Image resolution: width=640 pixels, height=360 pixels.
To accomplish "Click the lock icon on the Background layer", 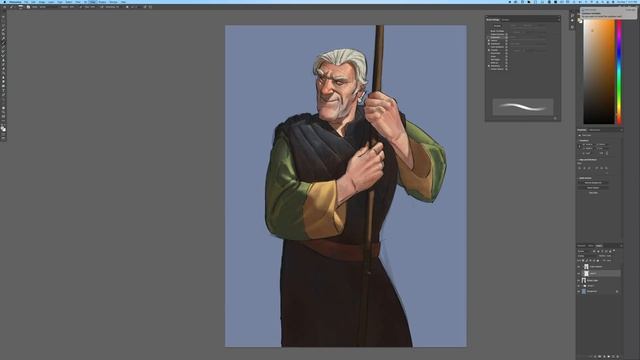I will coord(617,291).
